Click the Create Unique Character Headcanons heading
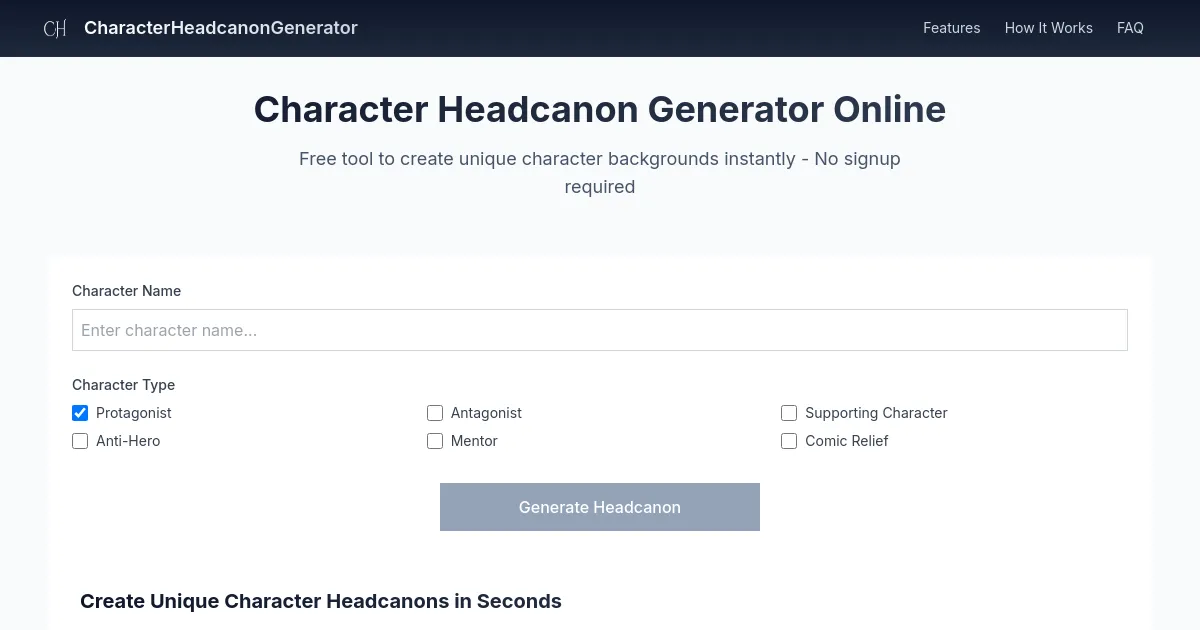This screenshot has width=1200, height=630. click(321, 601)
